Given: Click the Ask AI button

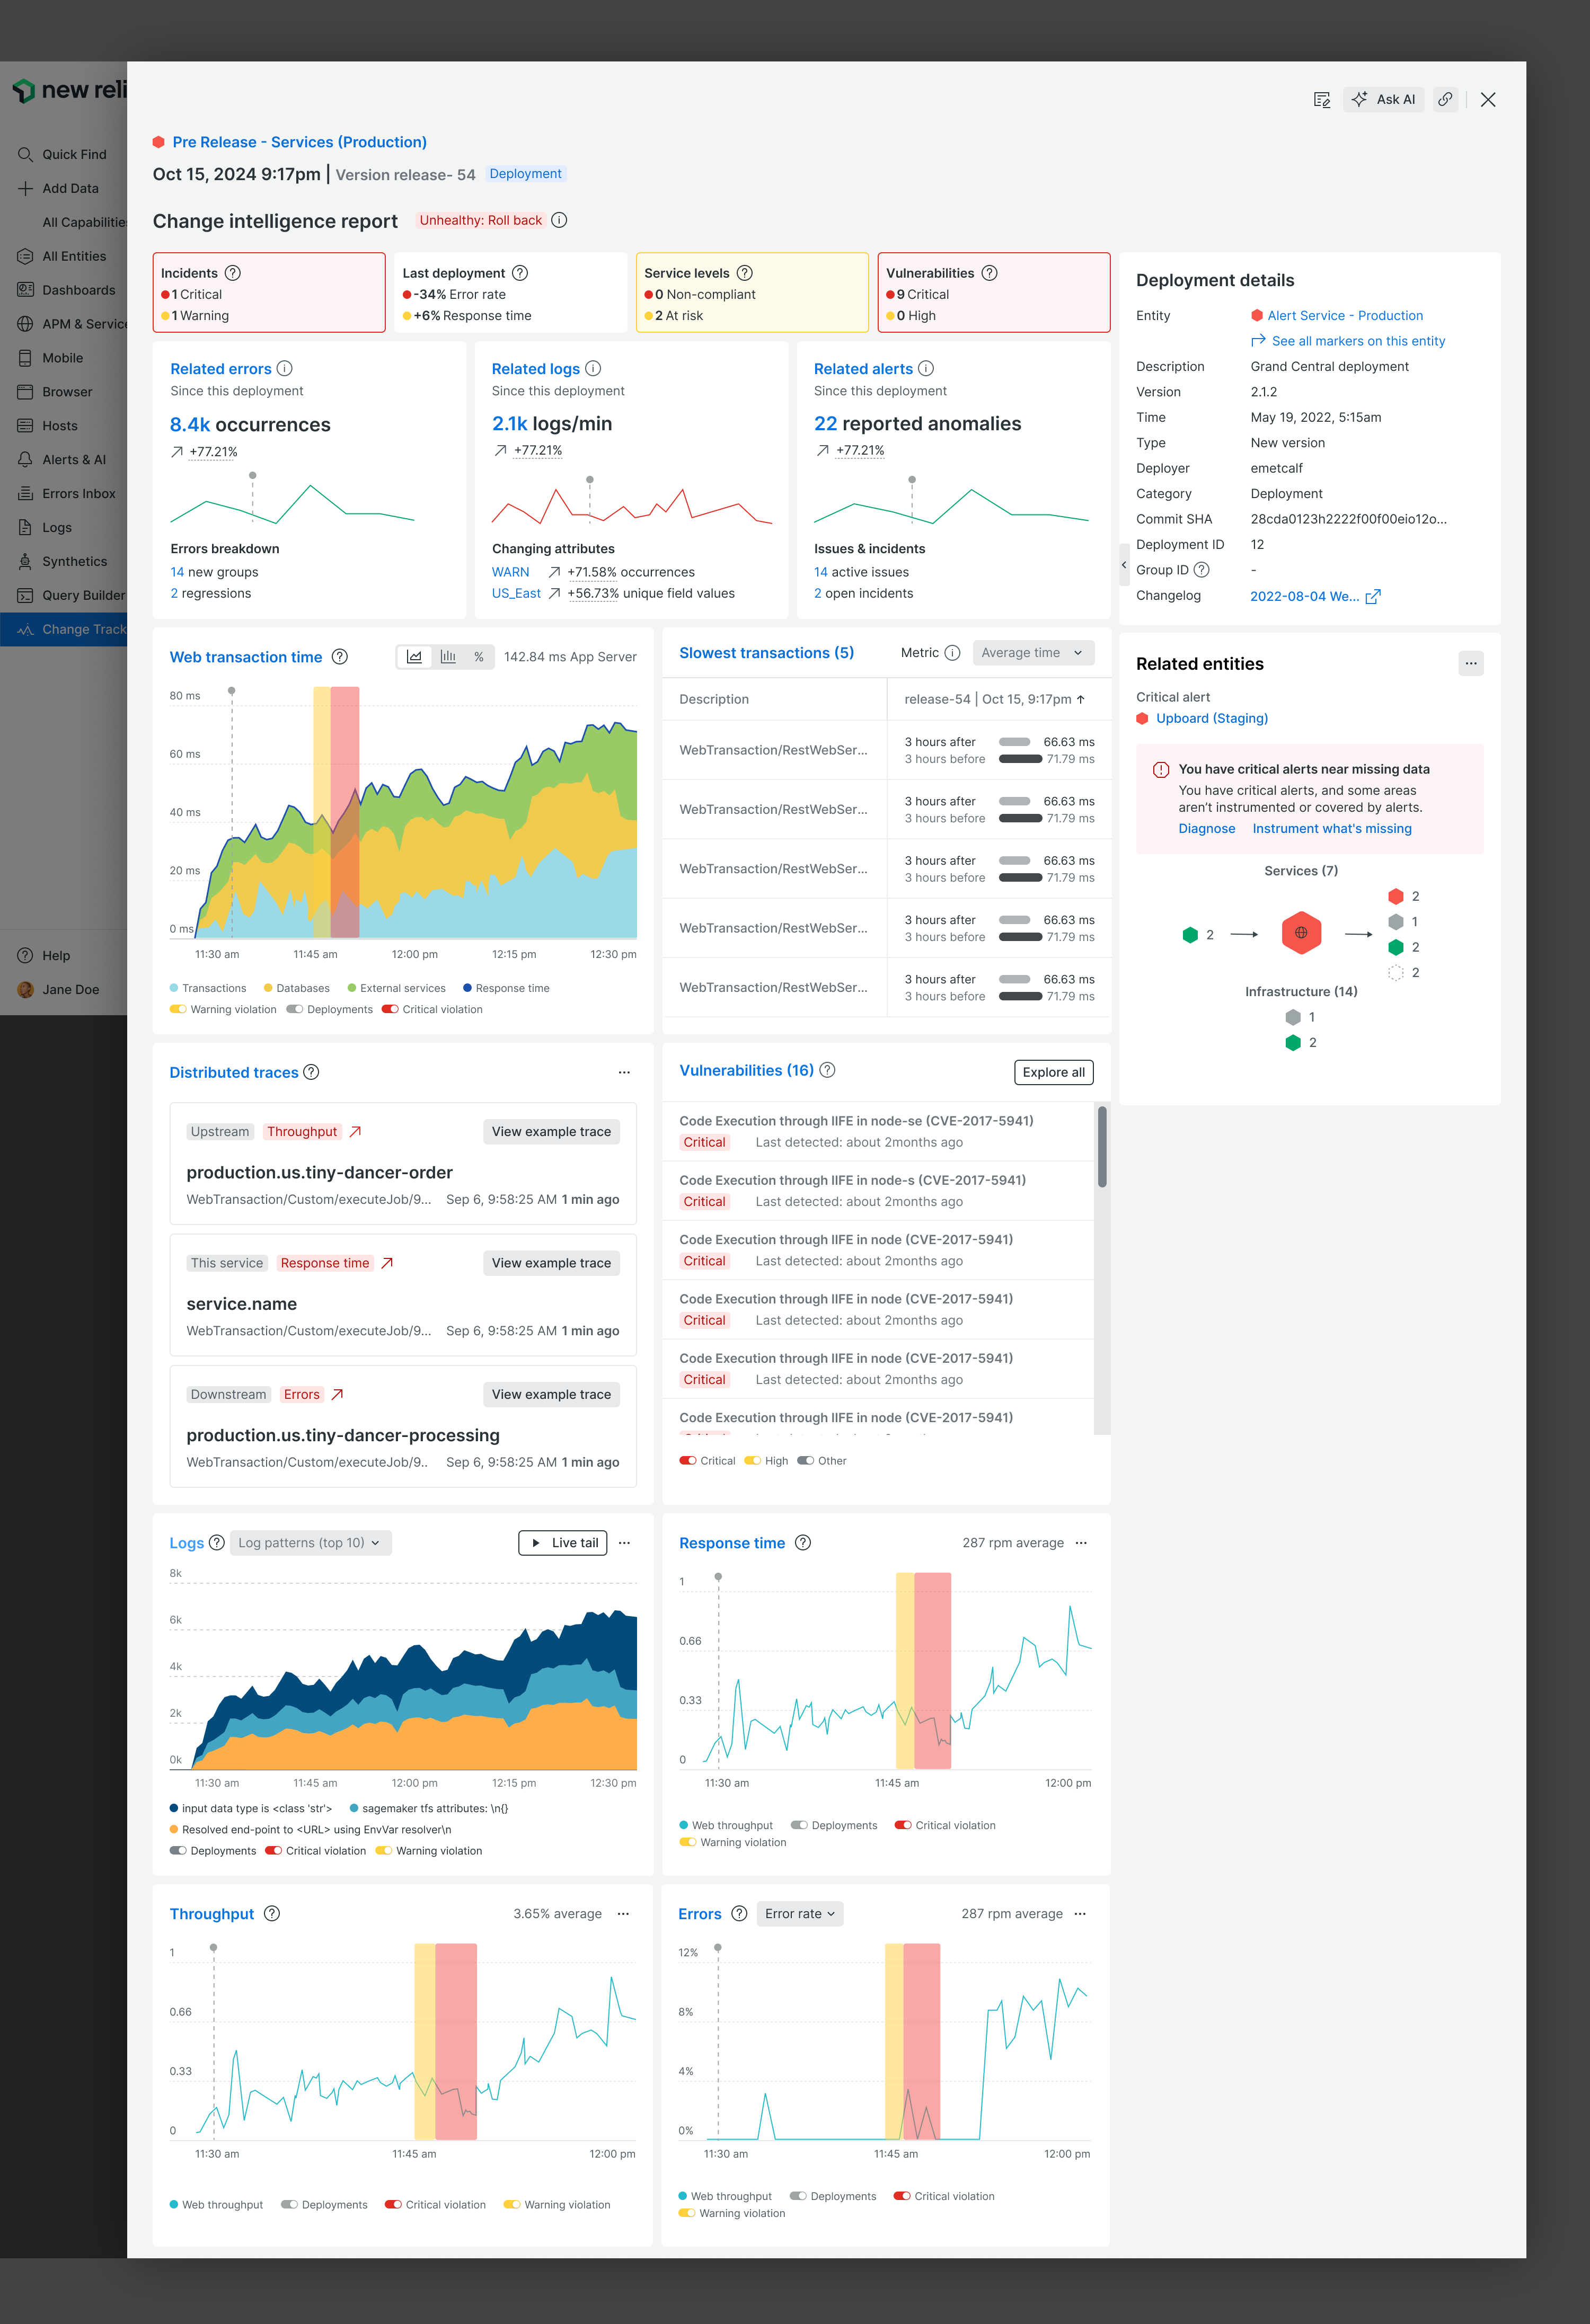Looking at the screenshot, I should point(1383,99).
